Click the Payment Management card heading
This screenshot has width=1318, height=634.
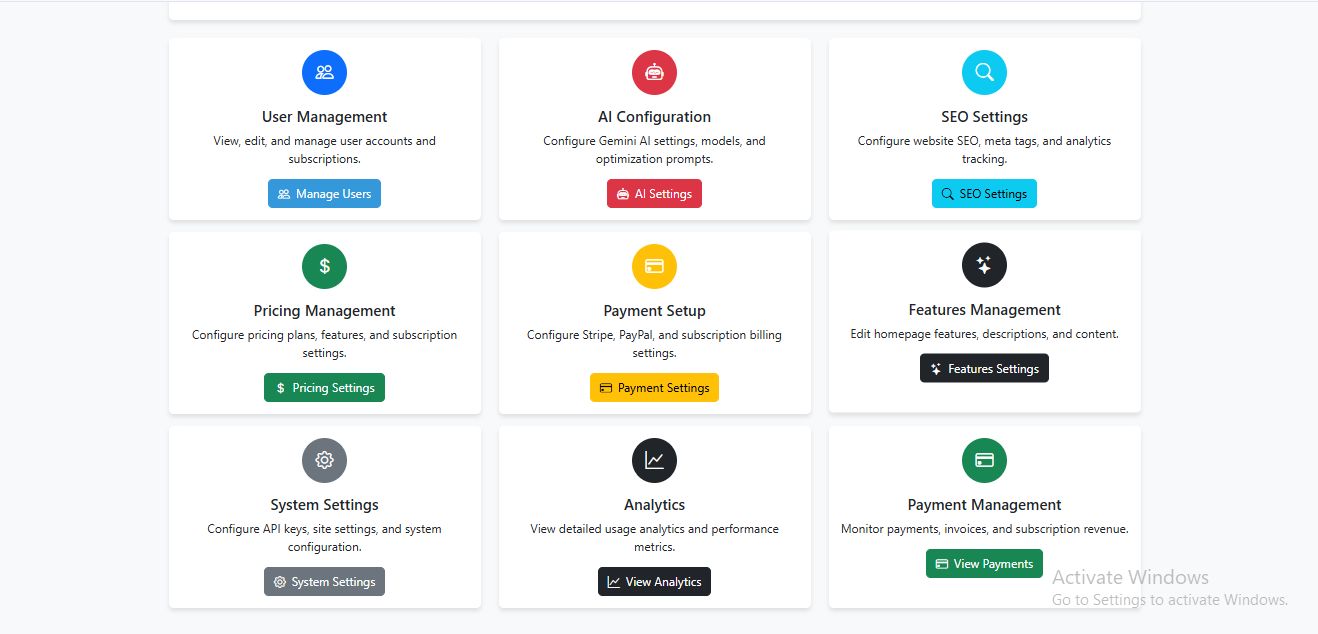click(984, 505)
